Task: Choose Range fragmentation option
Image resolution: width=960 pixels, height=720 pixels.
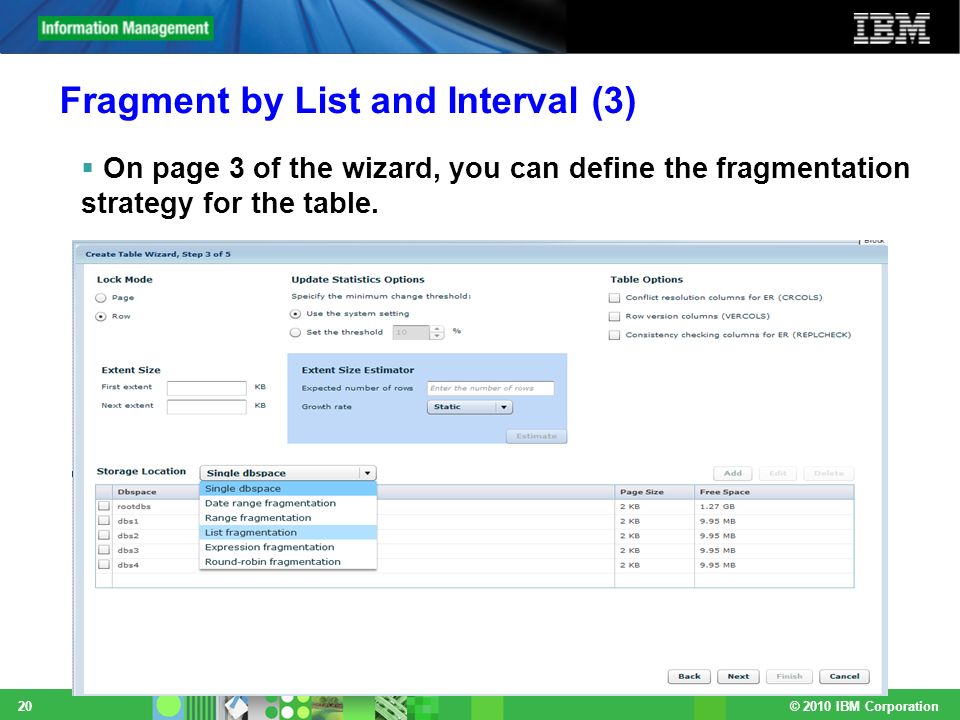Action: [x=288, y=518]
